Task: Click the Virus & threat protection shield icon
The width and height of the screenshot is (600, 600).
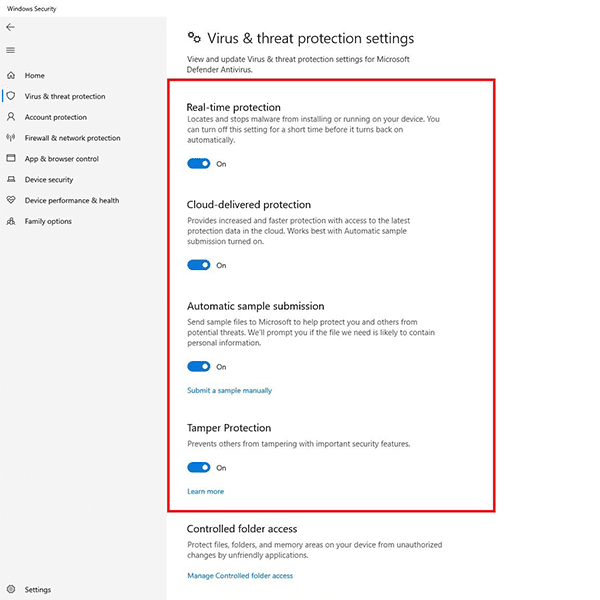Action: coord(11,96)
